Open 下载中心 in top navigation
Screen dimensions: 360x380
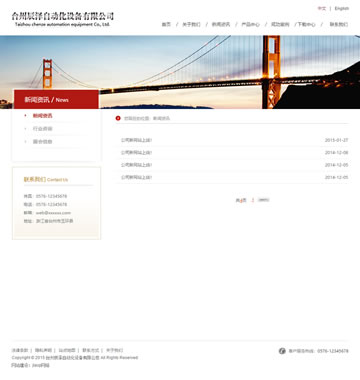[306, 24]
